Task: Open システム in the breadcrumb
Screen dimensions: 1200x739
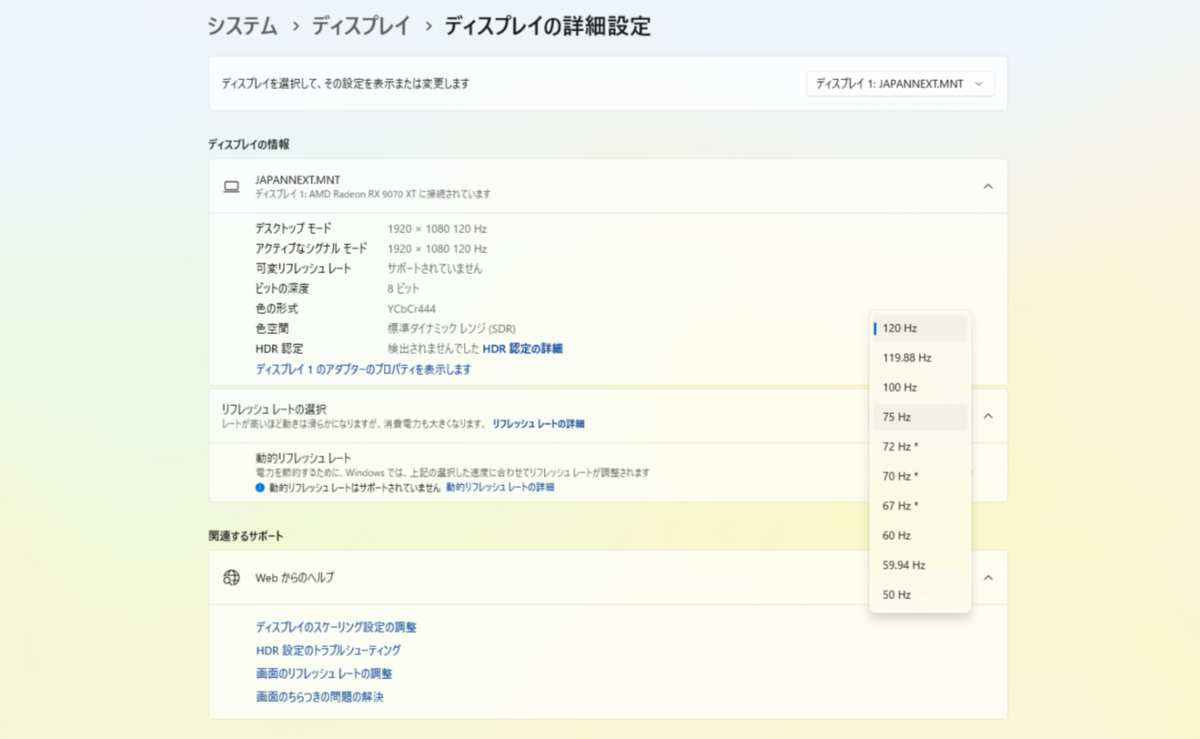Action: click(240, 26)
